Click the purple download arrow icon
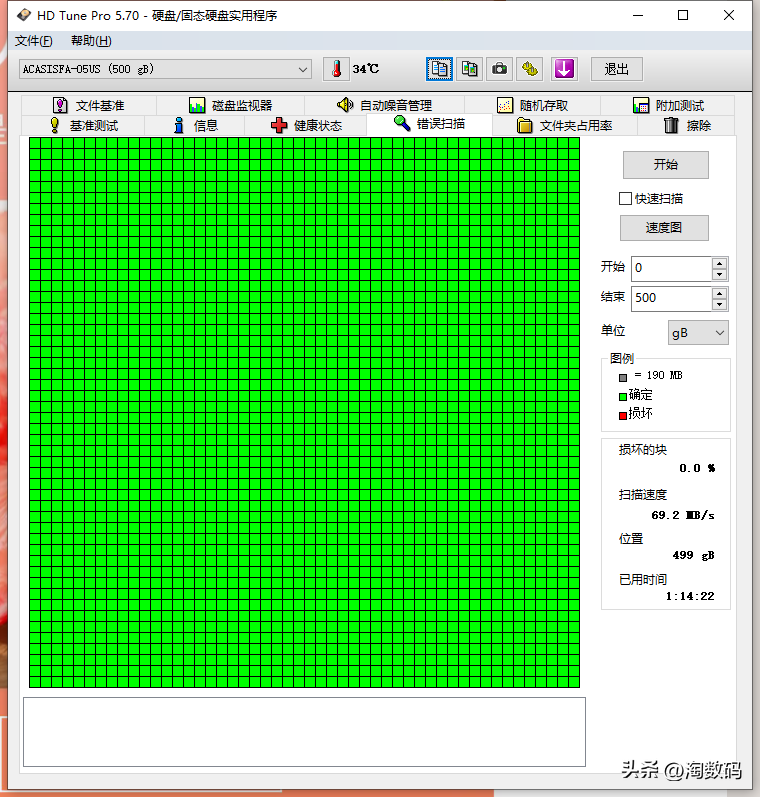 pyautogui.click(x=564, y=69)
